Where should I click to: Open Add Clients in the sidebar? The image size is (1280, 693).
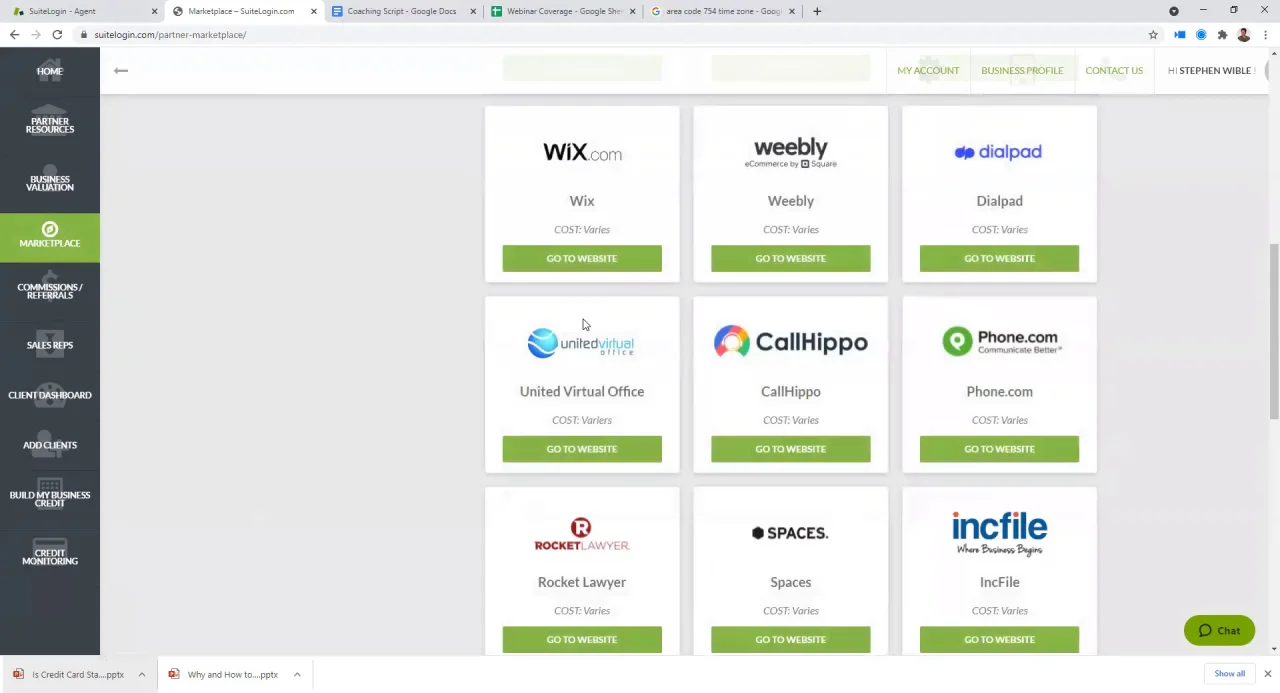click(50, 445)
